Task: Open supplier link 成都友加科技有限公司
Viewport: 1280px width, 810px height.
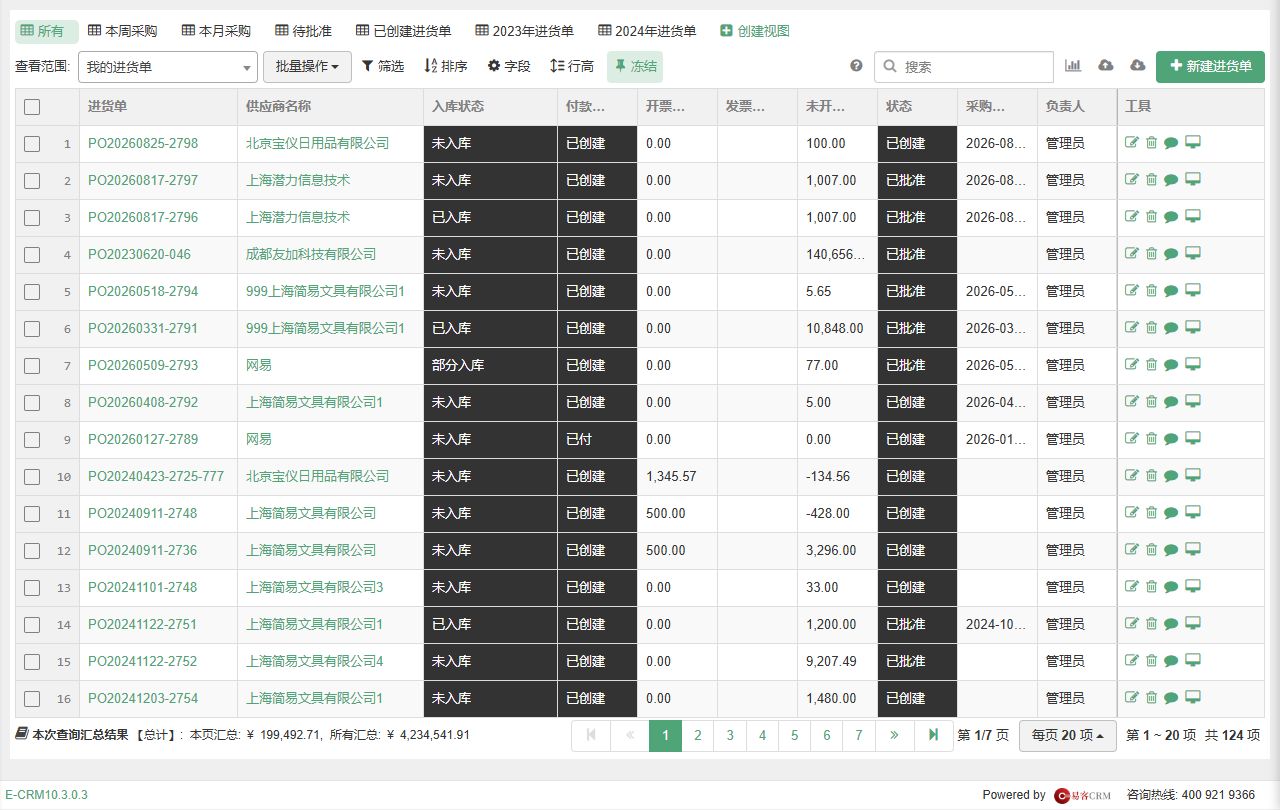Action: click(311, 254)
